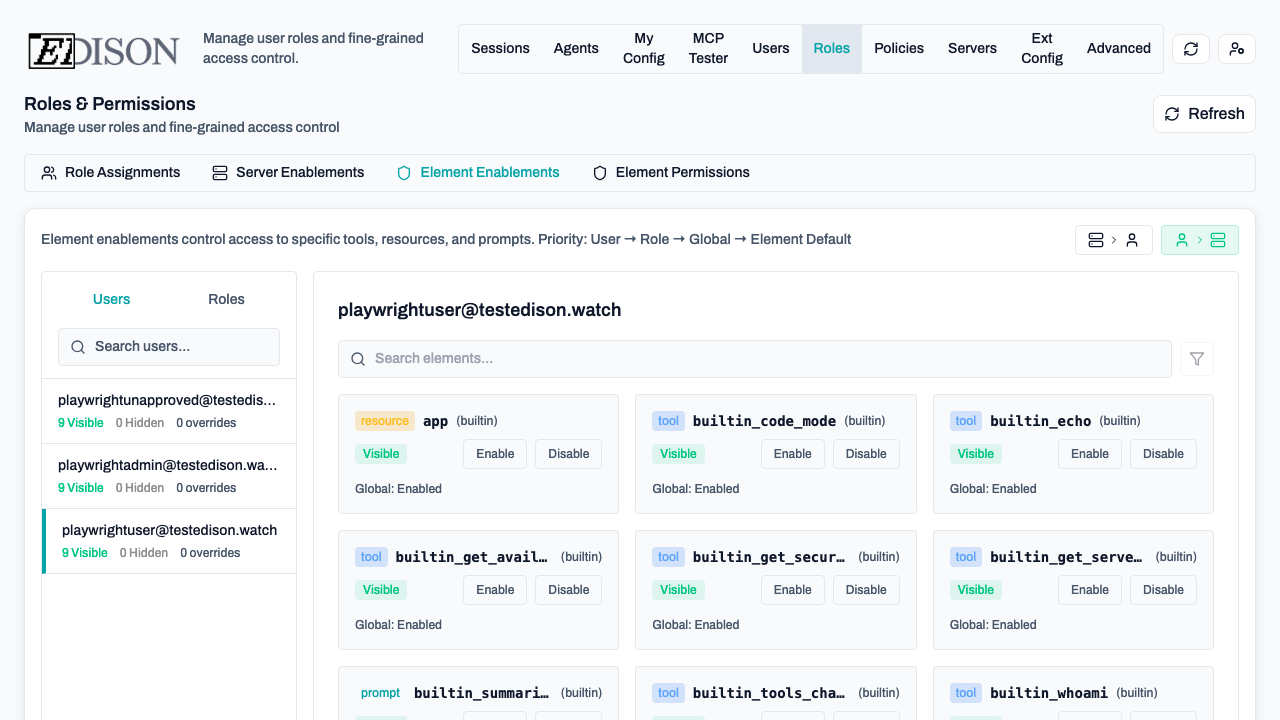Select playwrightunapproved user in list
Screen dimensions: 1280x720
168,411
